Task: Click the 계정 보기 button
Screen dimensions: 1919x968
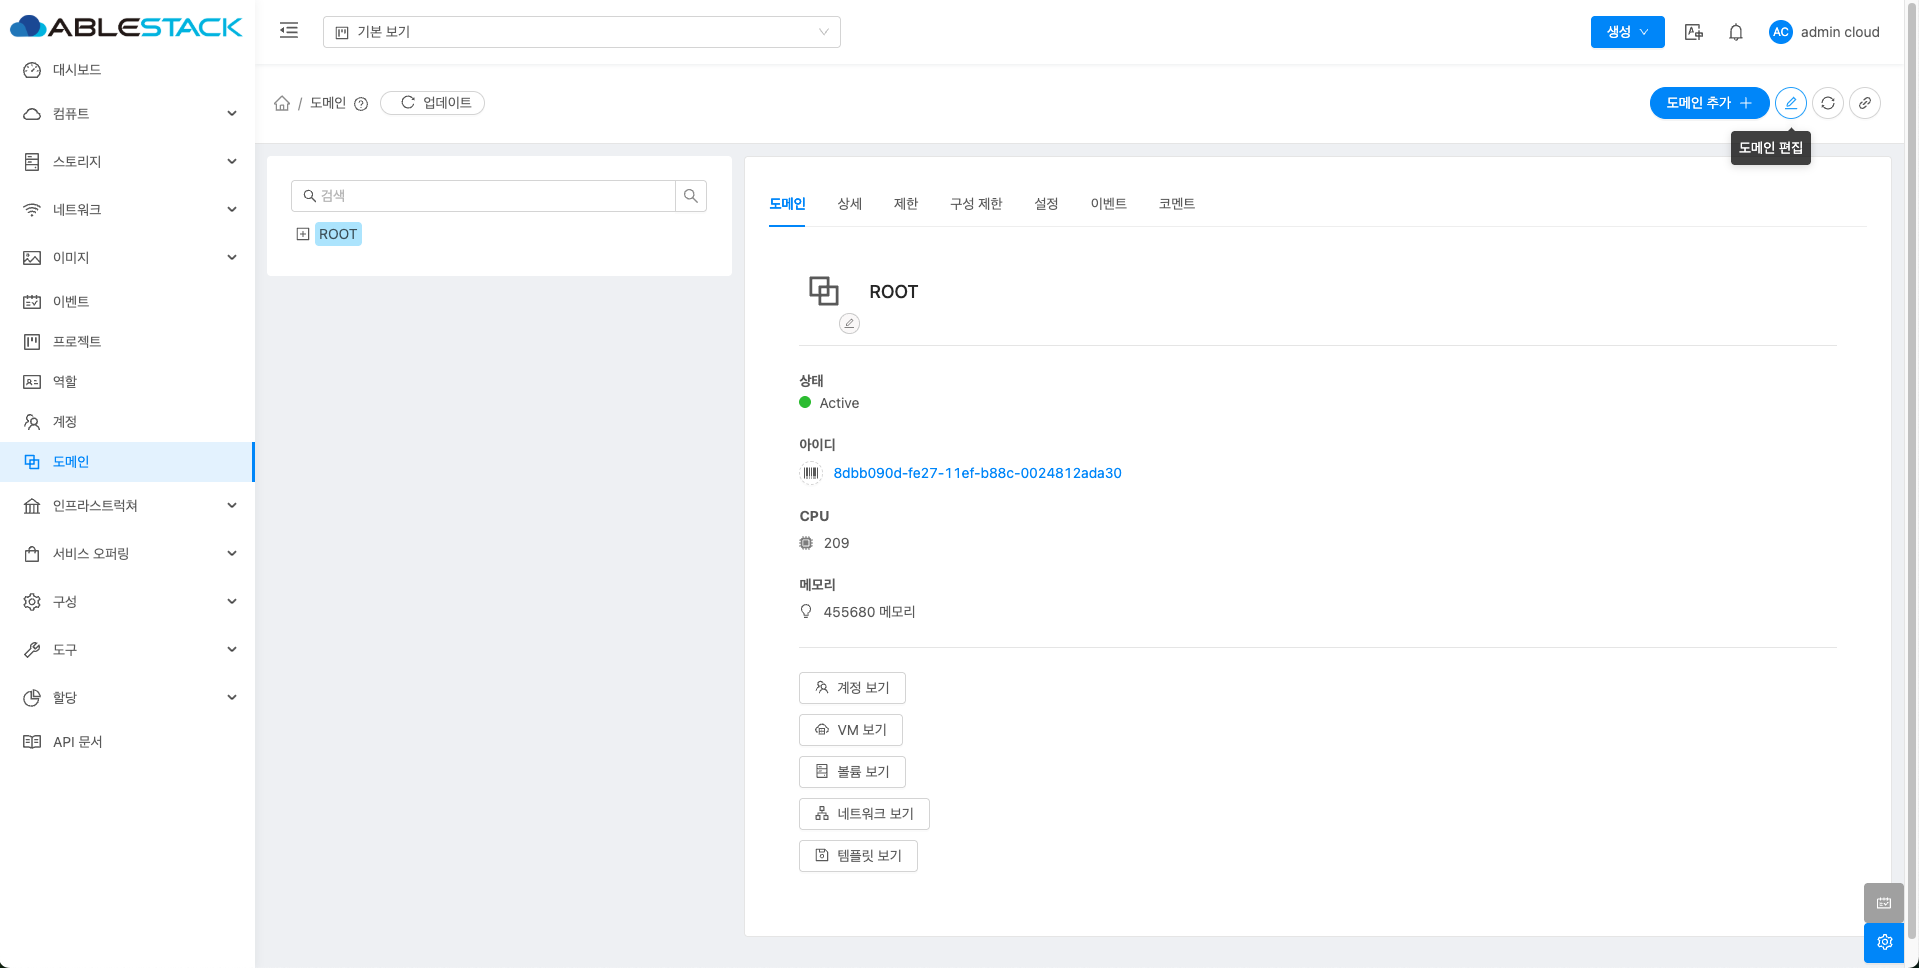Action: click(852, 688)
